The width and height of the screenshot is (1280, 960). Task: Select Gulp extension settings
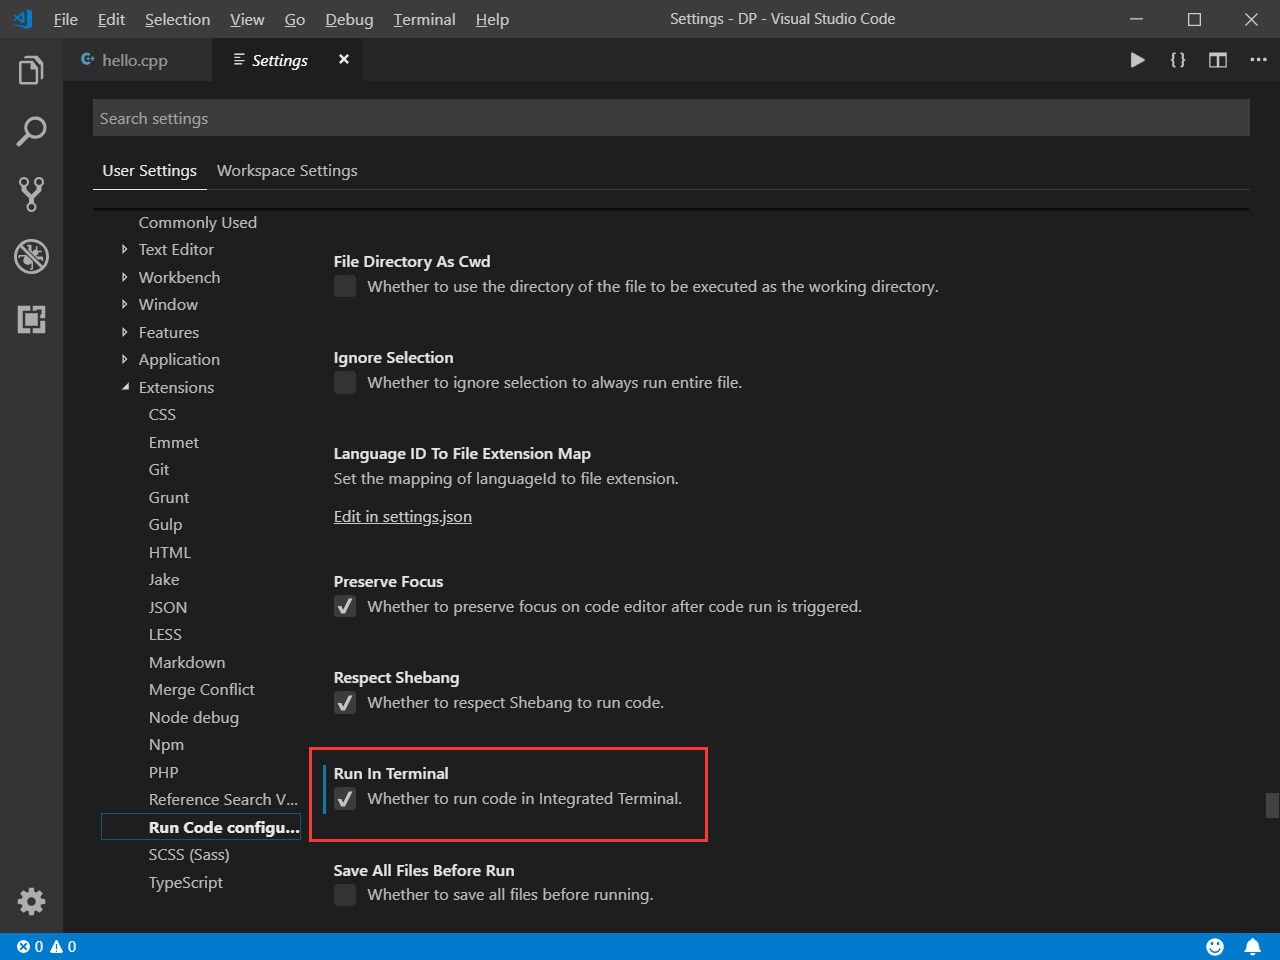pyautogui.click(x=166, y=524)
